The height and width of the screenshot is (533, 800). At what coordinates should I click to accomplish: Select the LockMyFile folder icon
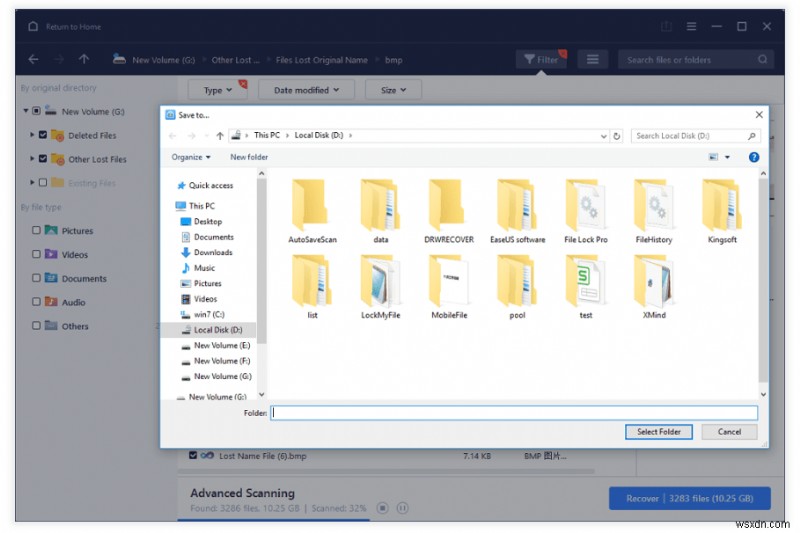[380, 281]
